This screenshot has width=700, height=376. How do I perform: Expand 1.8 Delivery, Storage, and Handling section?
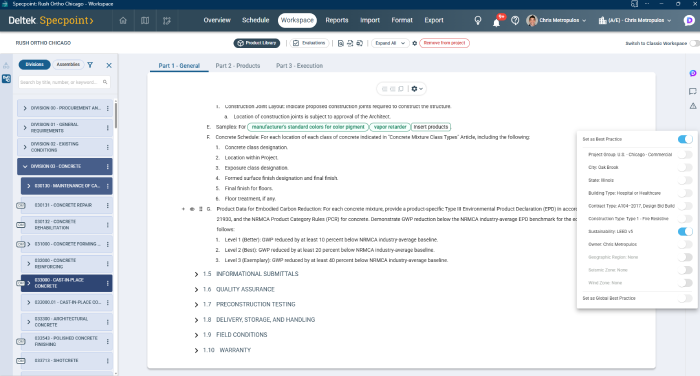point(196,320)
